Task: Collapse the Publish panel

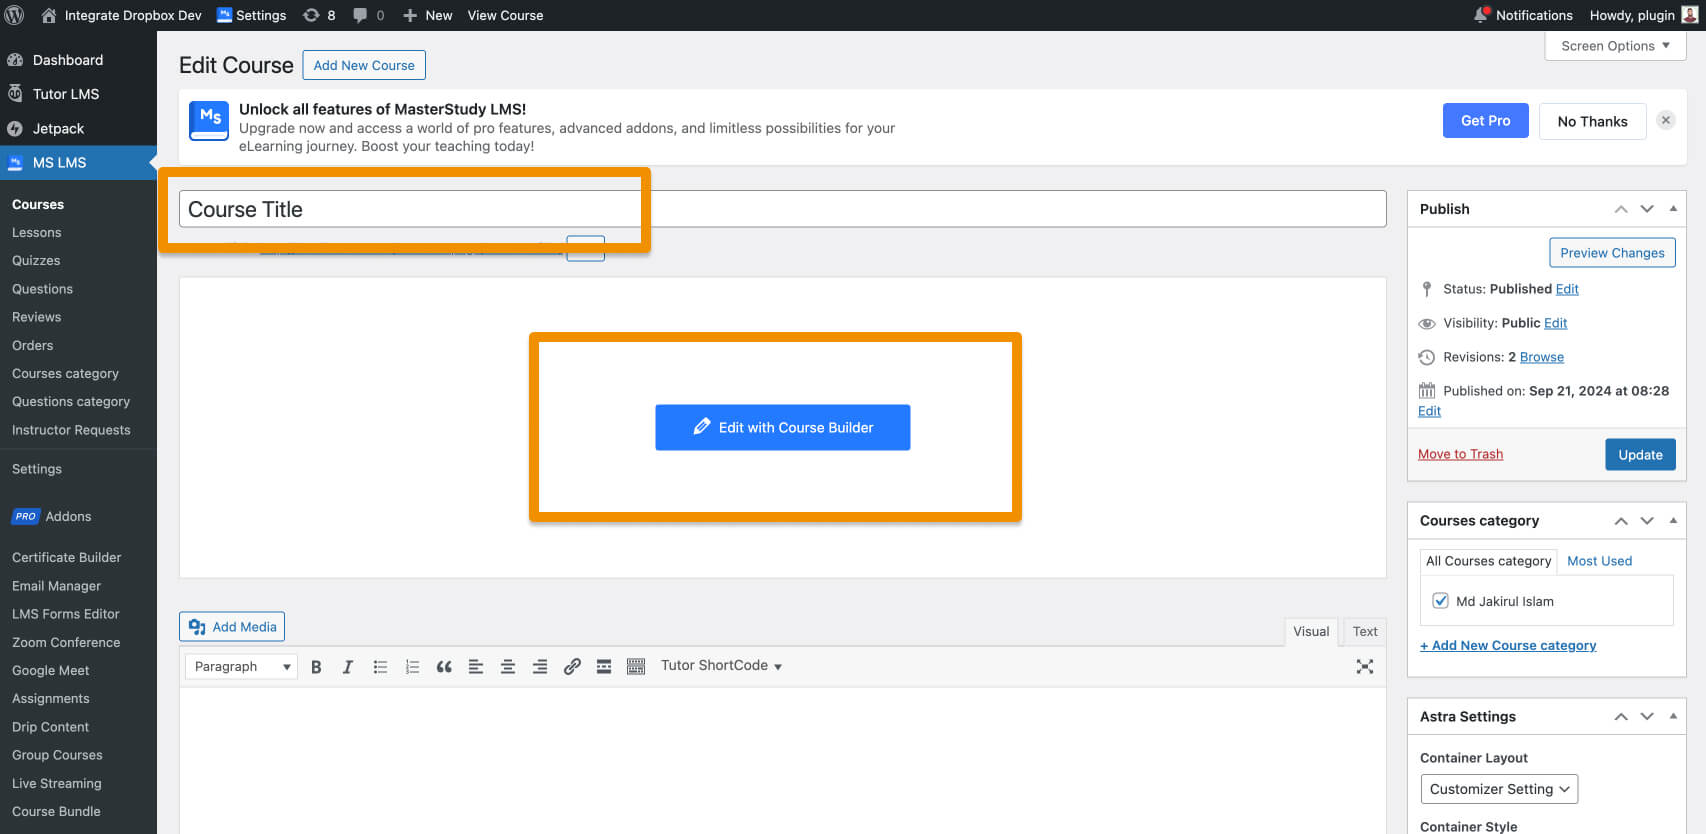Action: click(1673, 209)
